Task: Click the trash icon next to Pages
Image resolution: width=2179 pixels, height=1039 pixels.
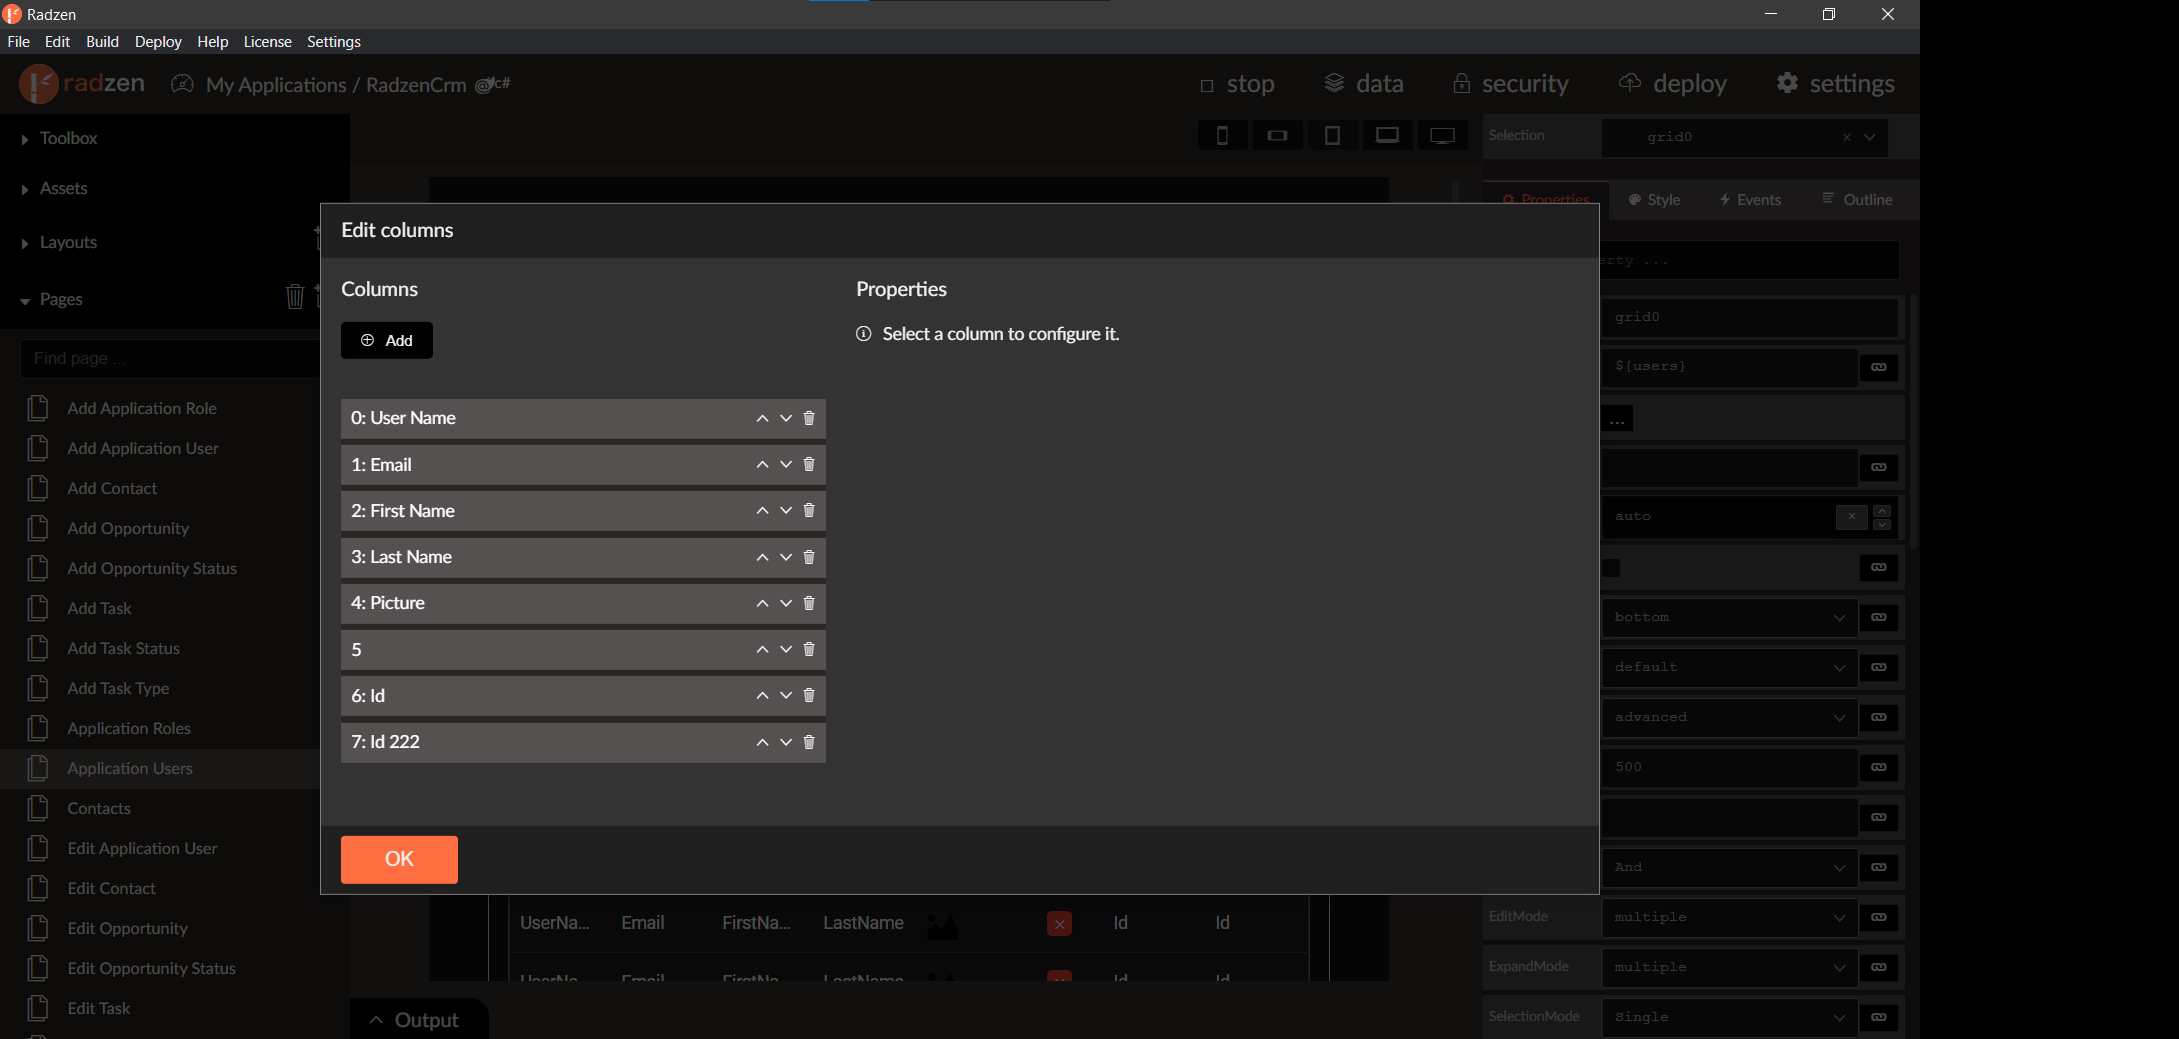Action: tap(295, 296)
